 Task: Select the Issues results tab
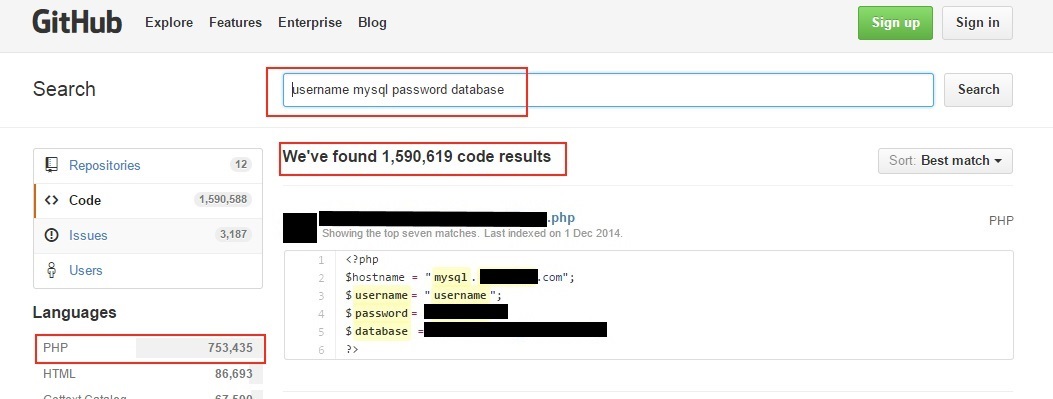[x=148, y=235]
